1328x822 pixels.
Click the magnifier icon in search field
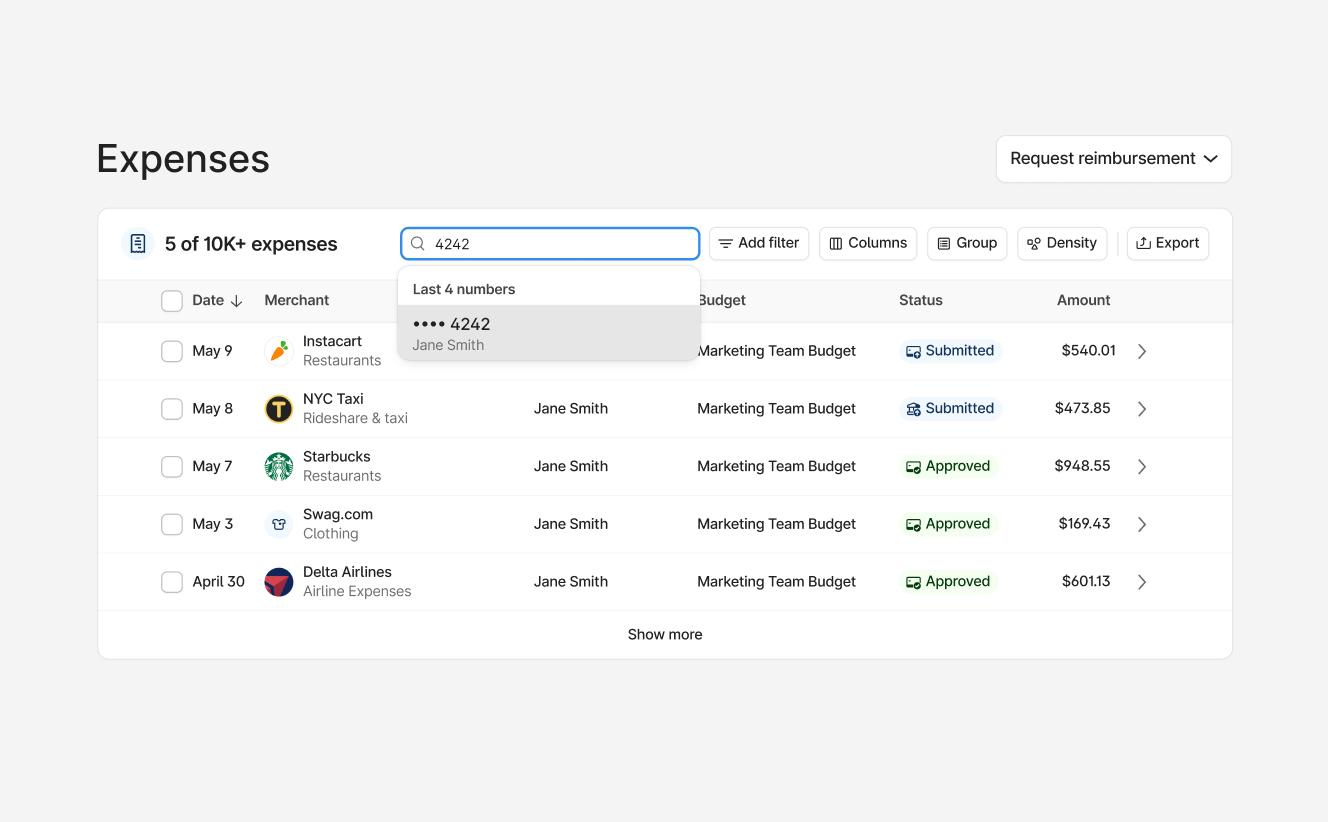point(418,244)
